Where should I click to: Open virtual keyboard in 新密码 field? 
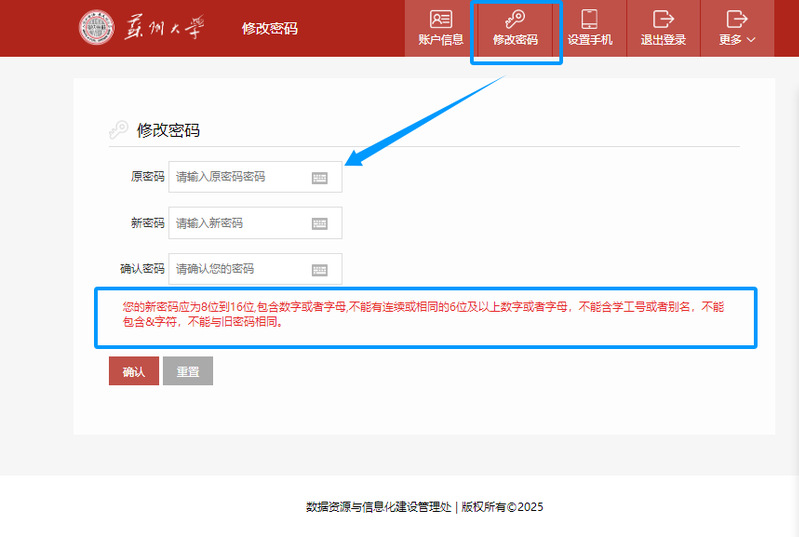tap(319, 224)
